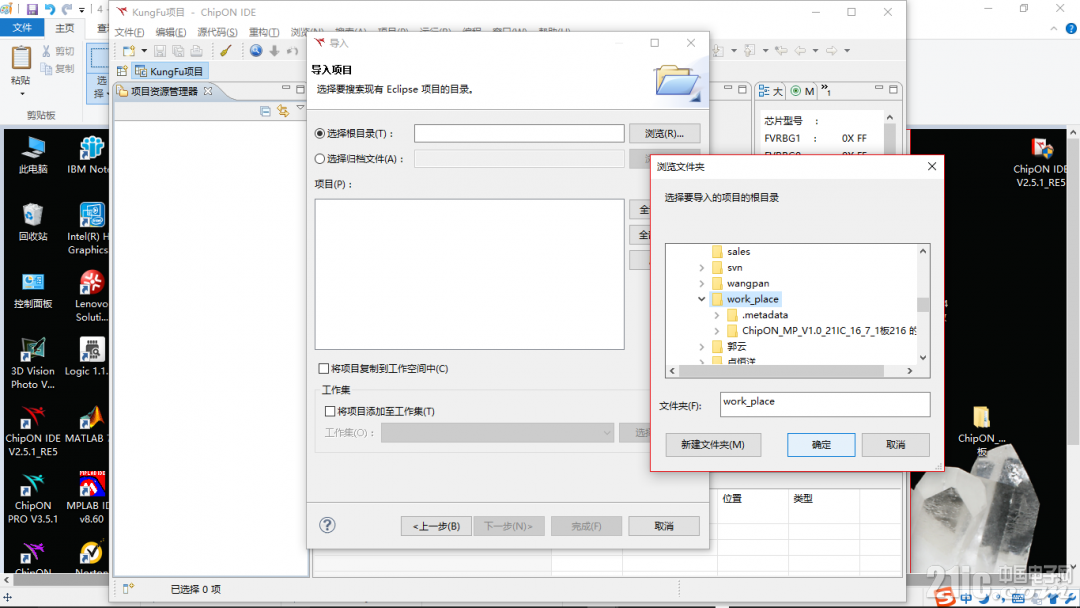Expand the svn folder in browse tree
Image resolution: width=1080 pixels, height=608 pixels.
click(x=702, y=267)
